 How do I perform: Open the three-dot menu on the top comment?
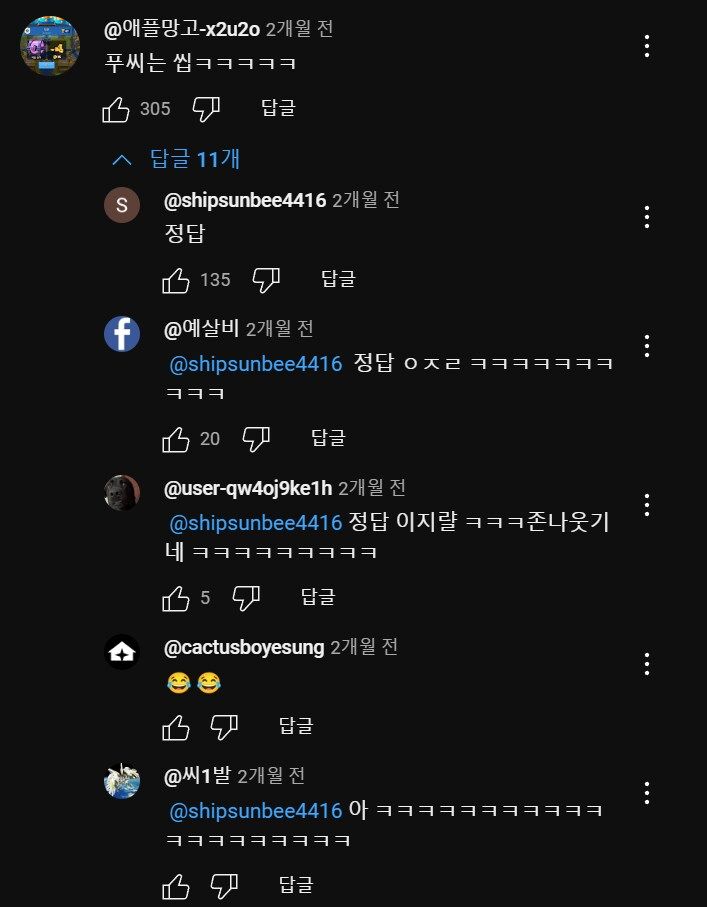pyautogui.click(x=647, y=46)
